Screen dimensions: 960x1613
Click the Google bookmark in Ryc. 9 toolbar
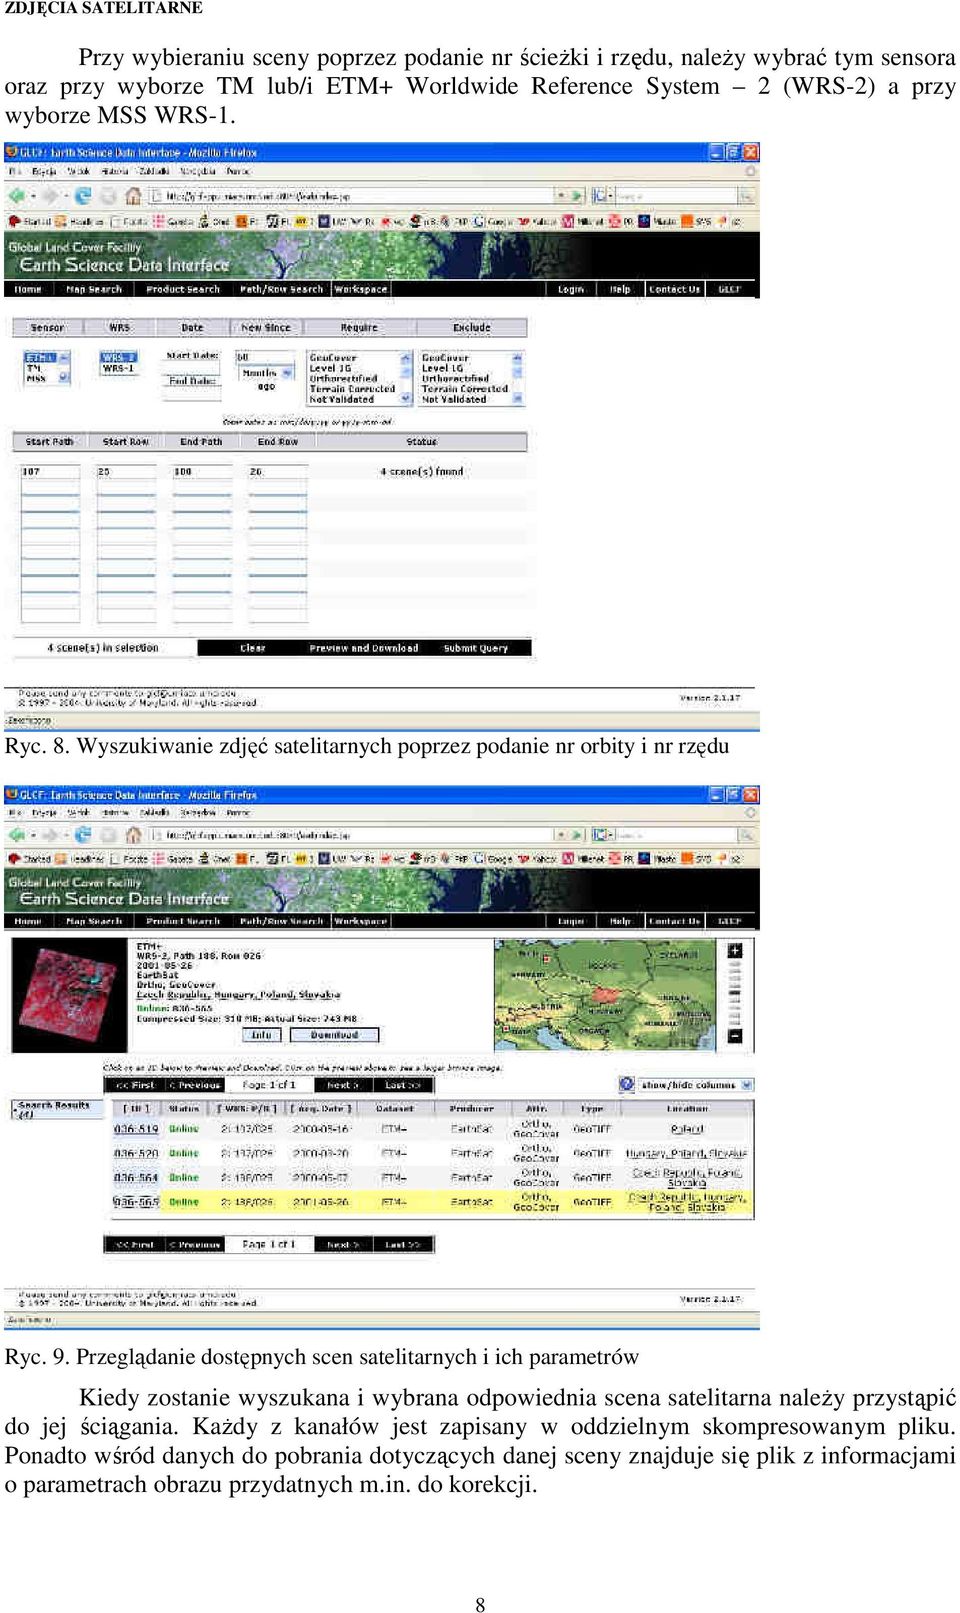coord(493,859)
